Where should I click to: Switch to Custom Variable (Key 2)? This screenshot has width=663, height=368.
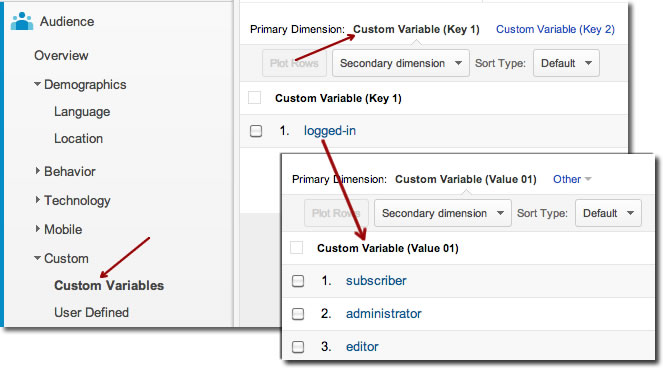coord(555,29)
